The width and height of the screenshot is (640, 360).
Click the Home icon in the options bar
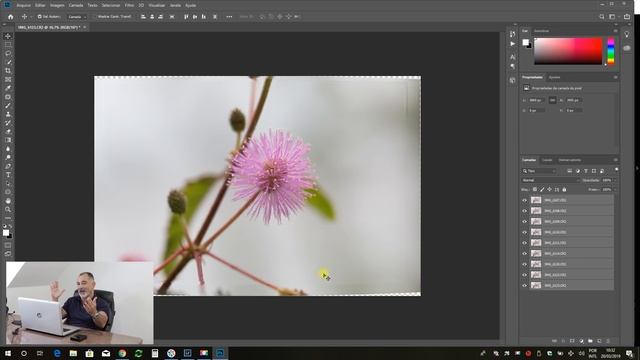[11, 17]
